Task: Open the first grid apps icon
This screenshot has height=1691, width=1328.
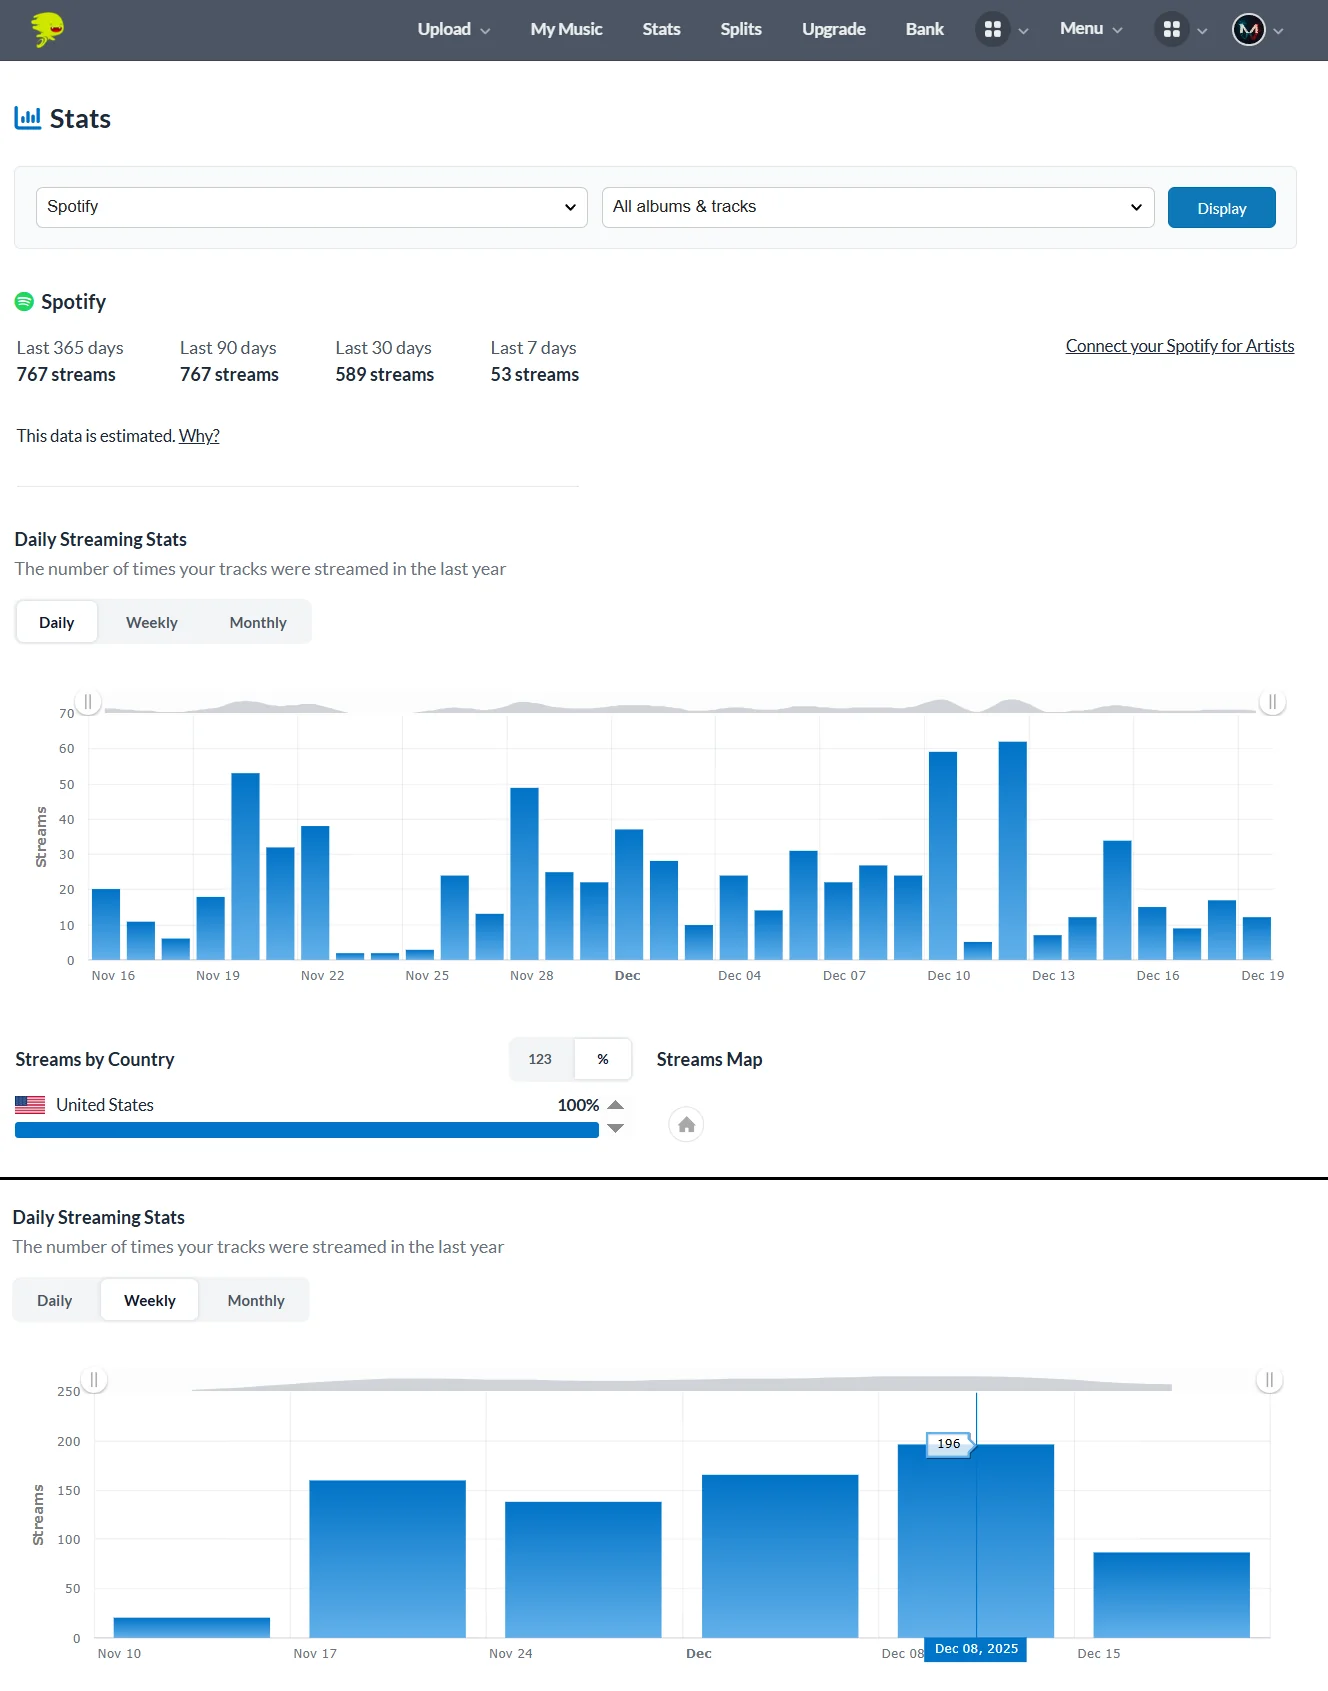Action: [x=992, y=29]
